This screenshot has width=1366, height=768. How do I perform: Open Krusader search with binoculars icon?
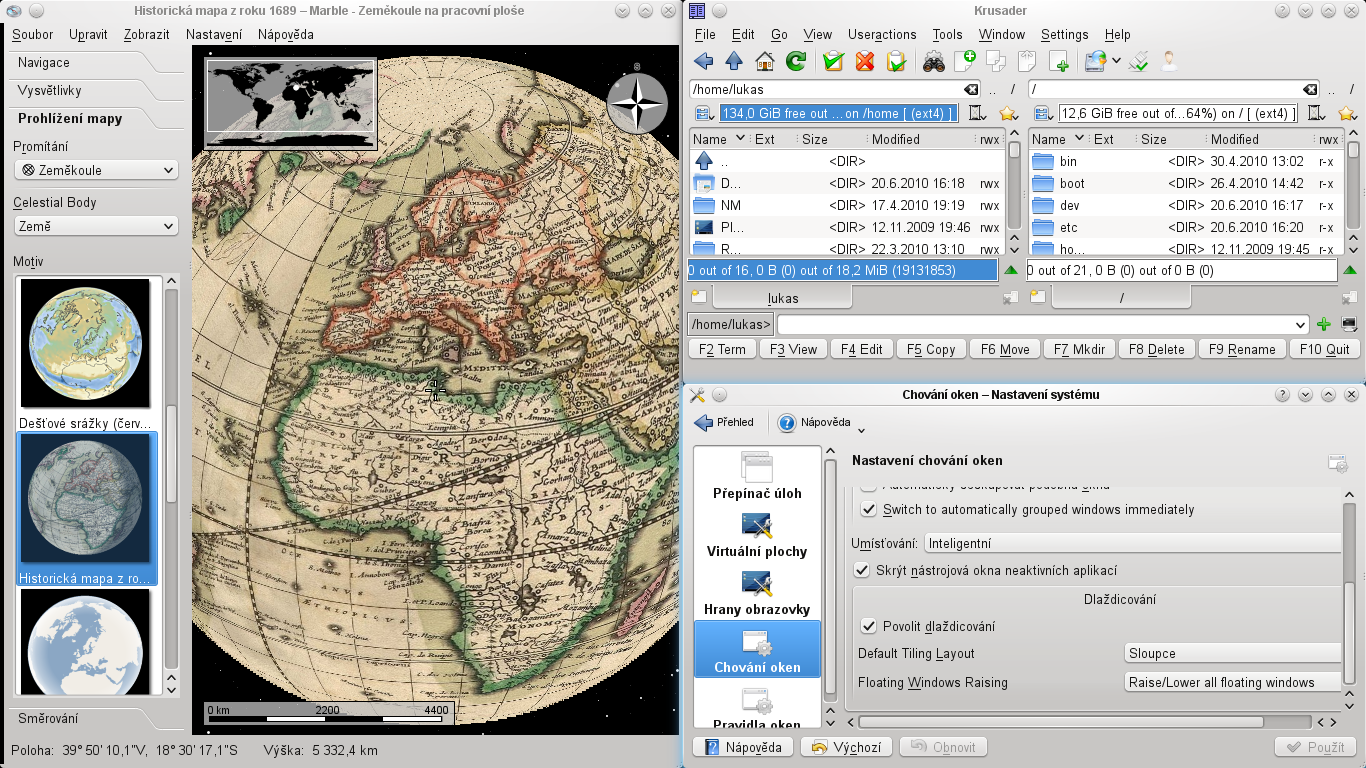(934, 62)
